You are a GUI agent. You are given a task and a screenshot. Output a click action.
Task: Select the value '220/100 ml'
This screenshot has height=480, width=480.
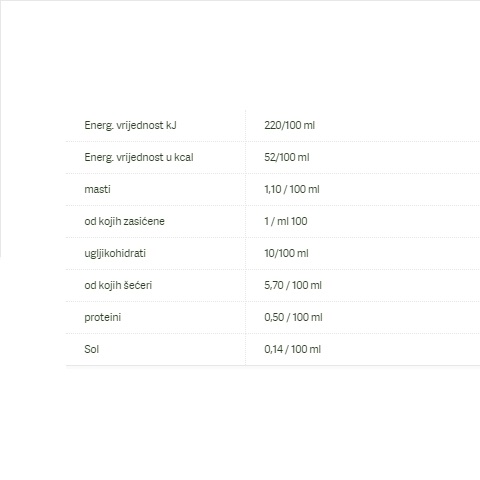point(289,125)
